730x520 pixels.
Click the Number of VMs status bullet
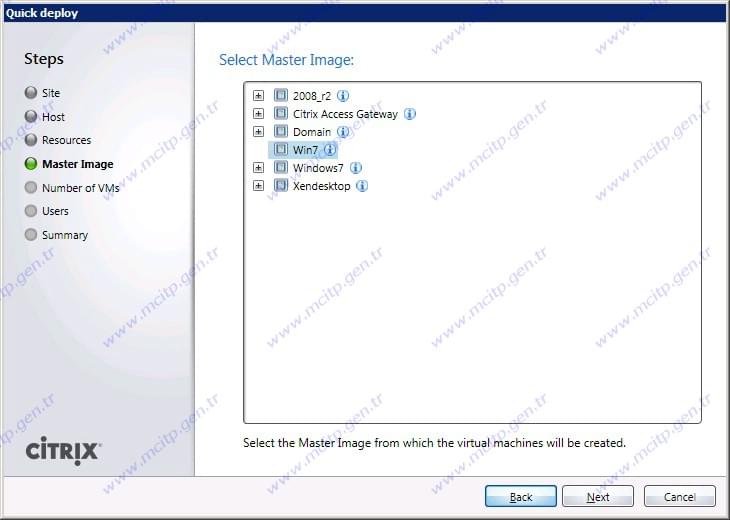[31, 187]
